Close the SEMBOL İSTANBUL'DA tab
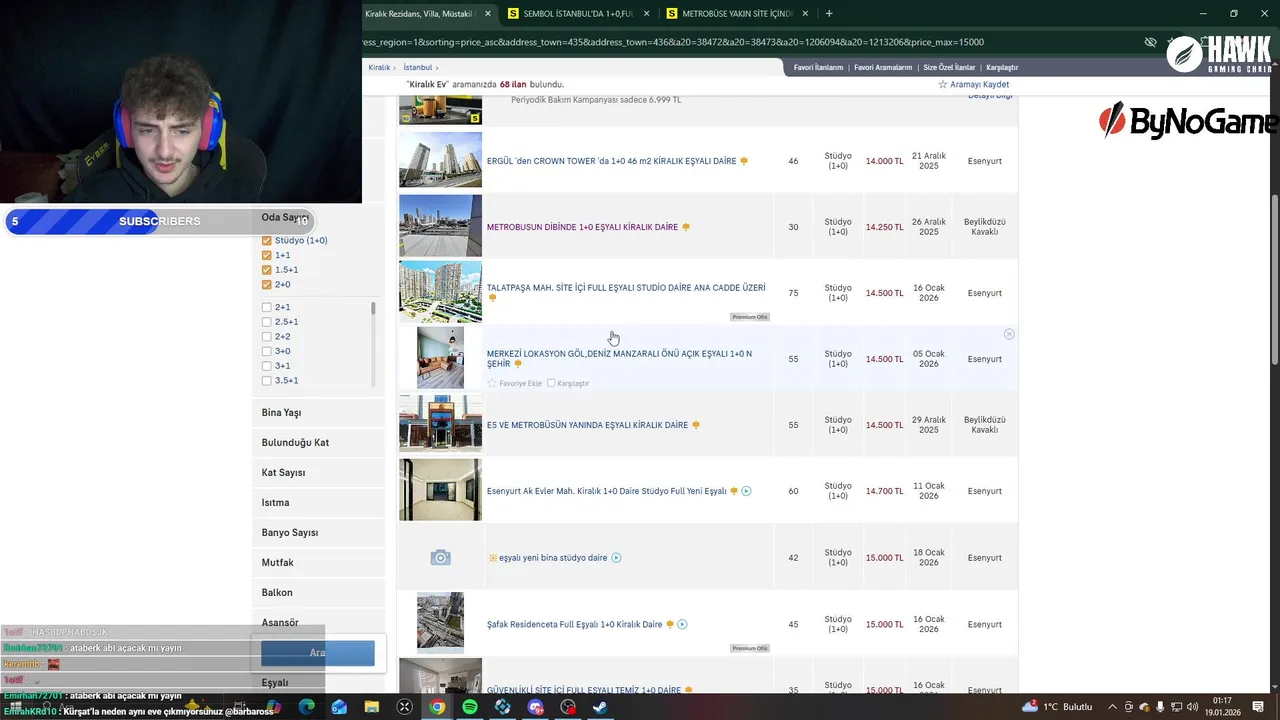Viewport: 1280px width, 720px height. 646,14
